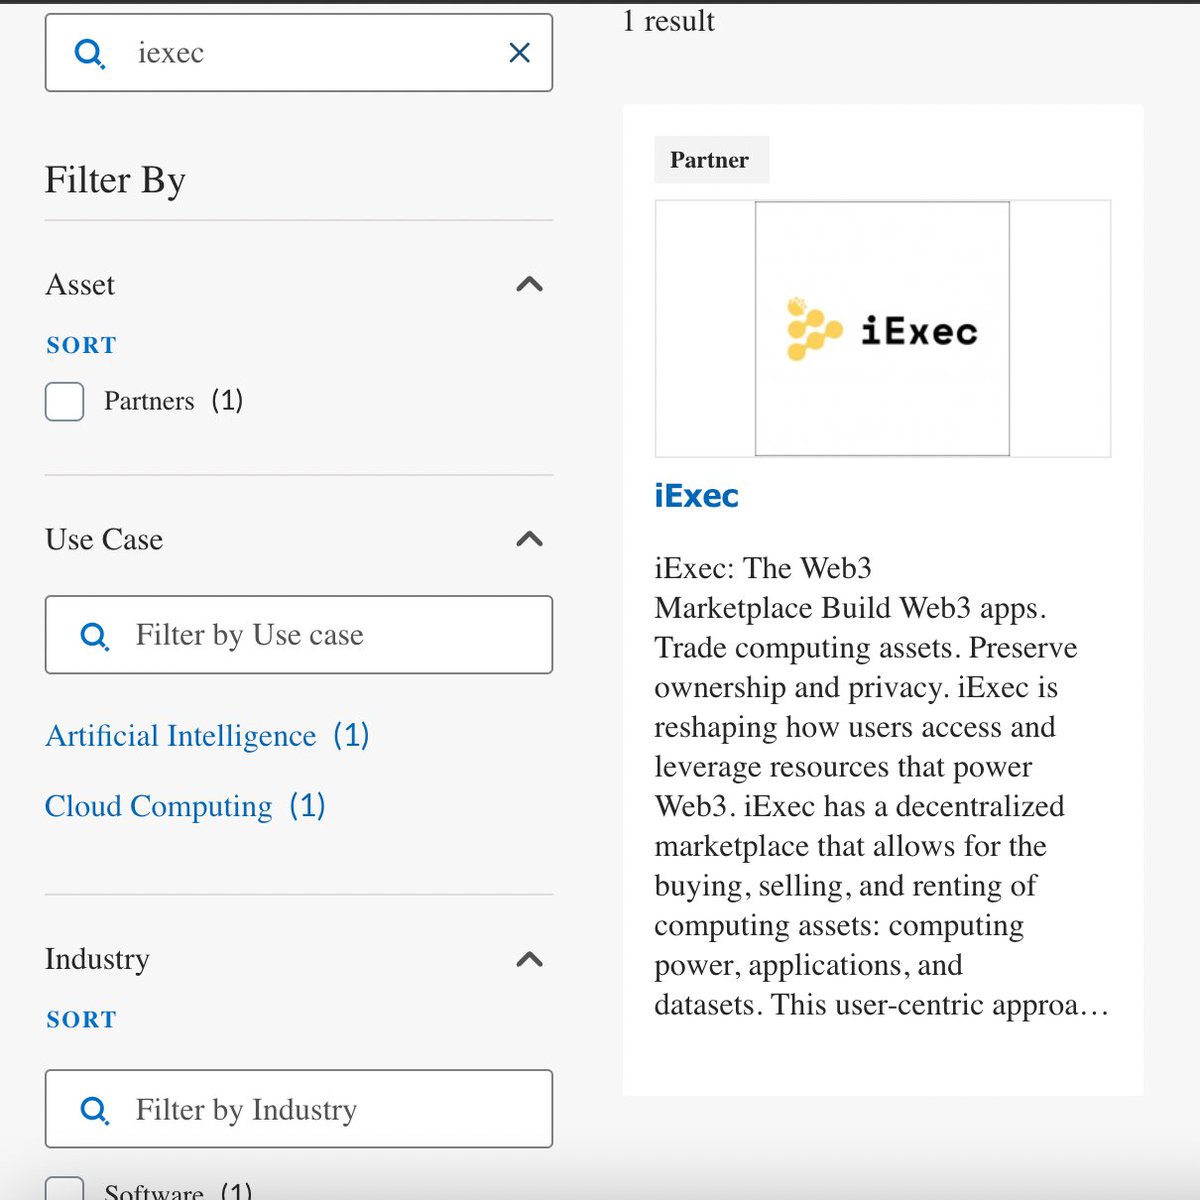Sort the Asset filter options

(81, 345)
